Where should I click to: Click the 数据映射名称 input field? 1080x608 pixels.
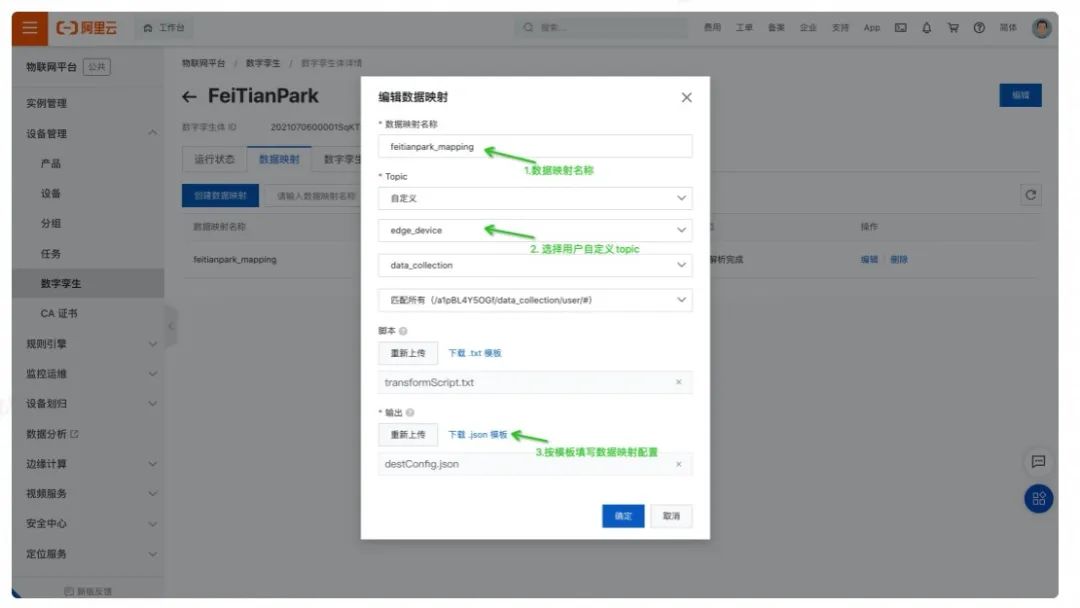(535, 147)
